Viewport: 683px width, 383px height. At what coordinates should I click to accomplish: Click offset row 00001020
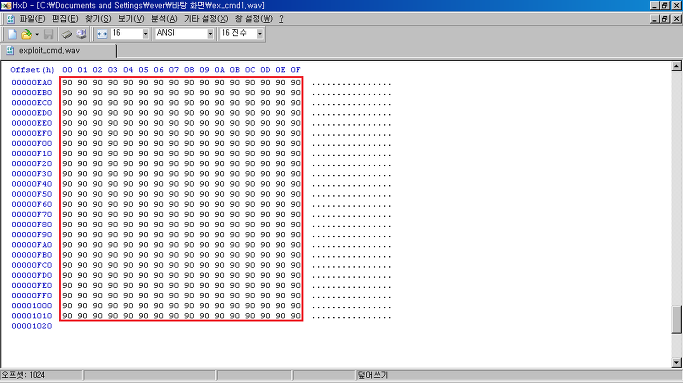32,326
